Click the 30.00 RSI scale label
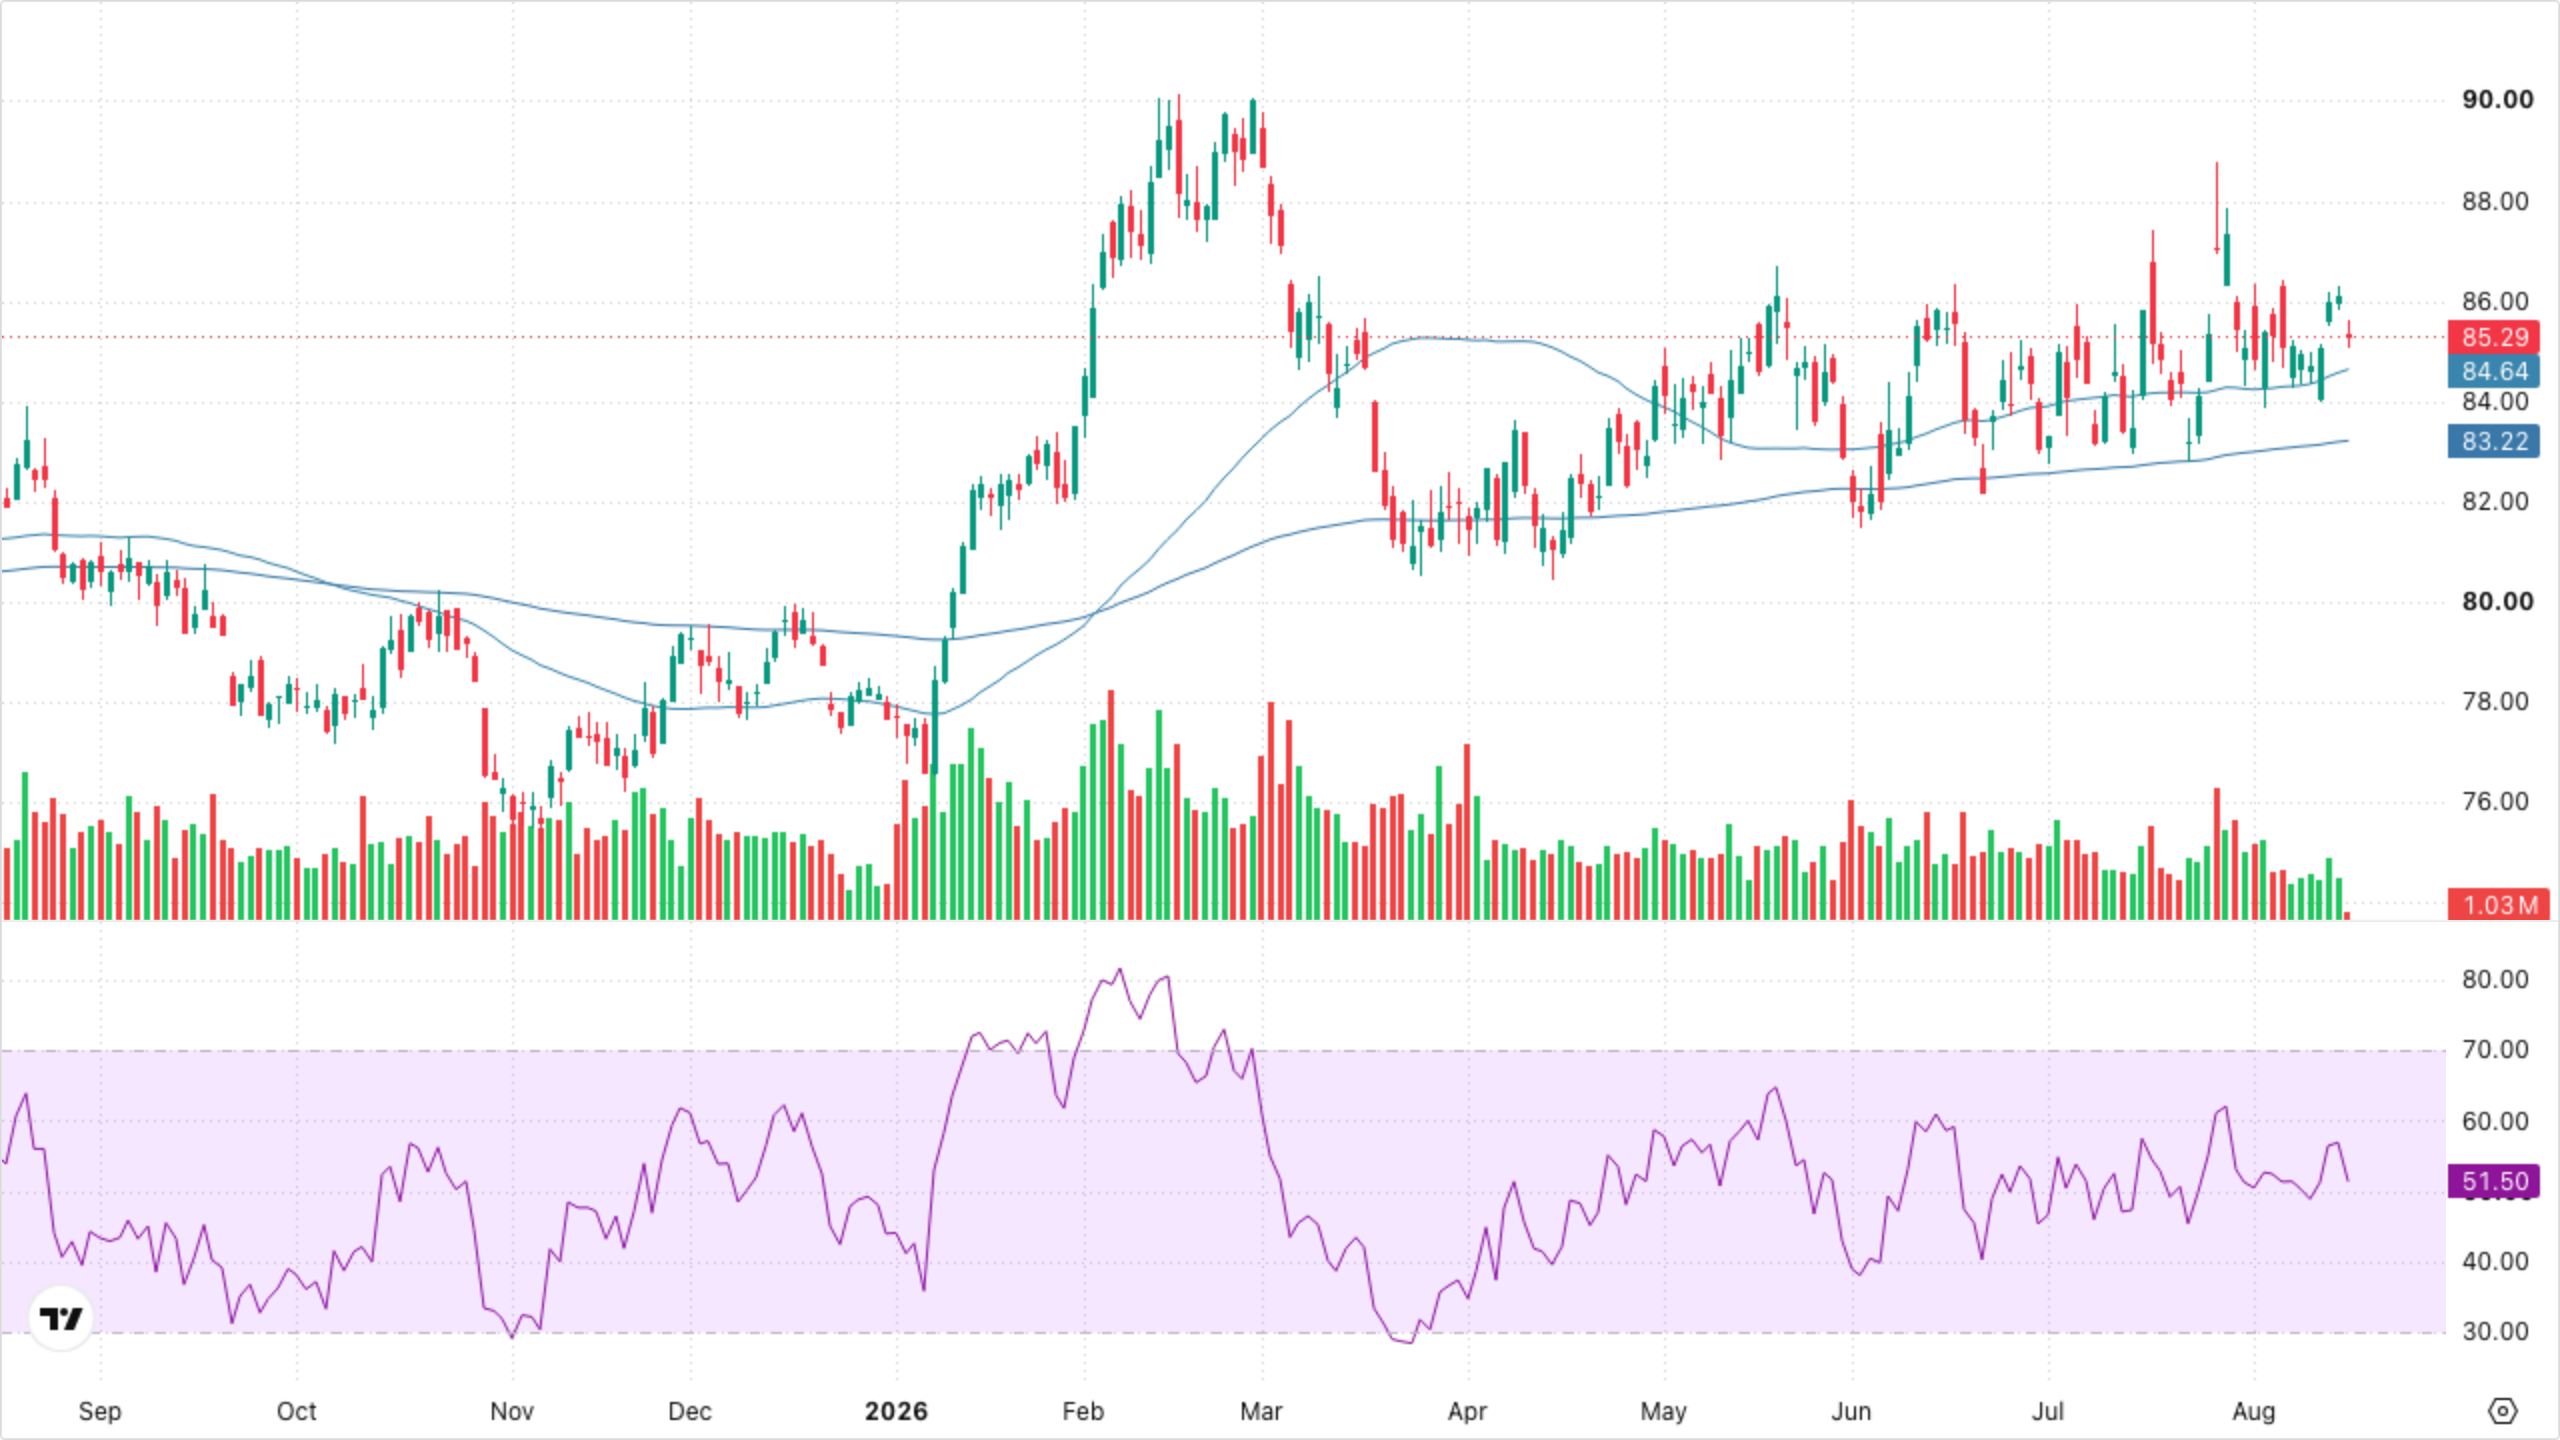The height and width of the screenshot is (1440, 2560). pos(2495,1332)
